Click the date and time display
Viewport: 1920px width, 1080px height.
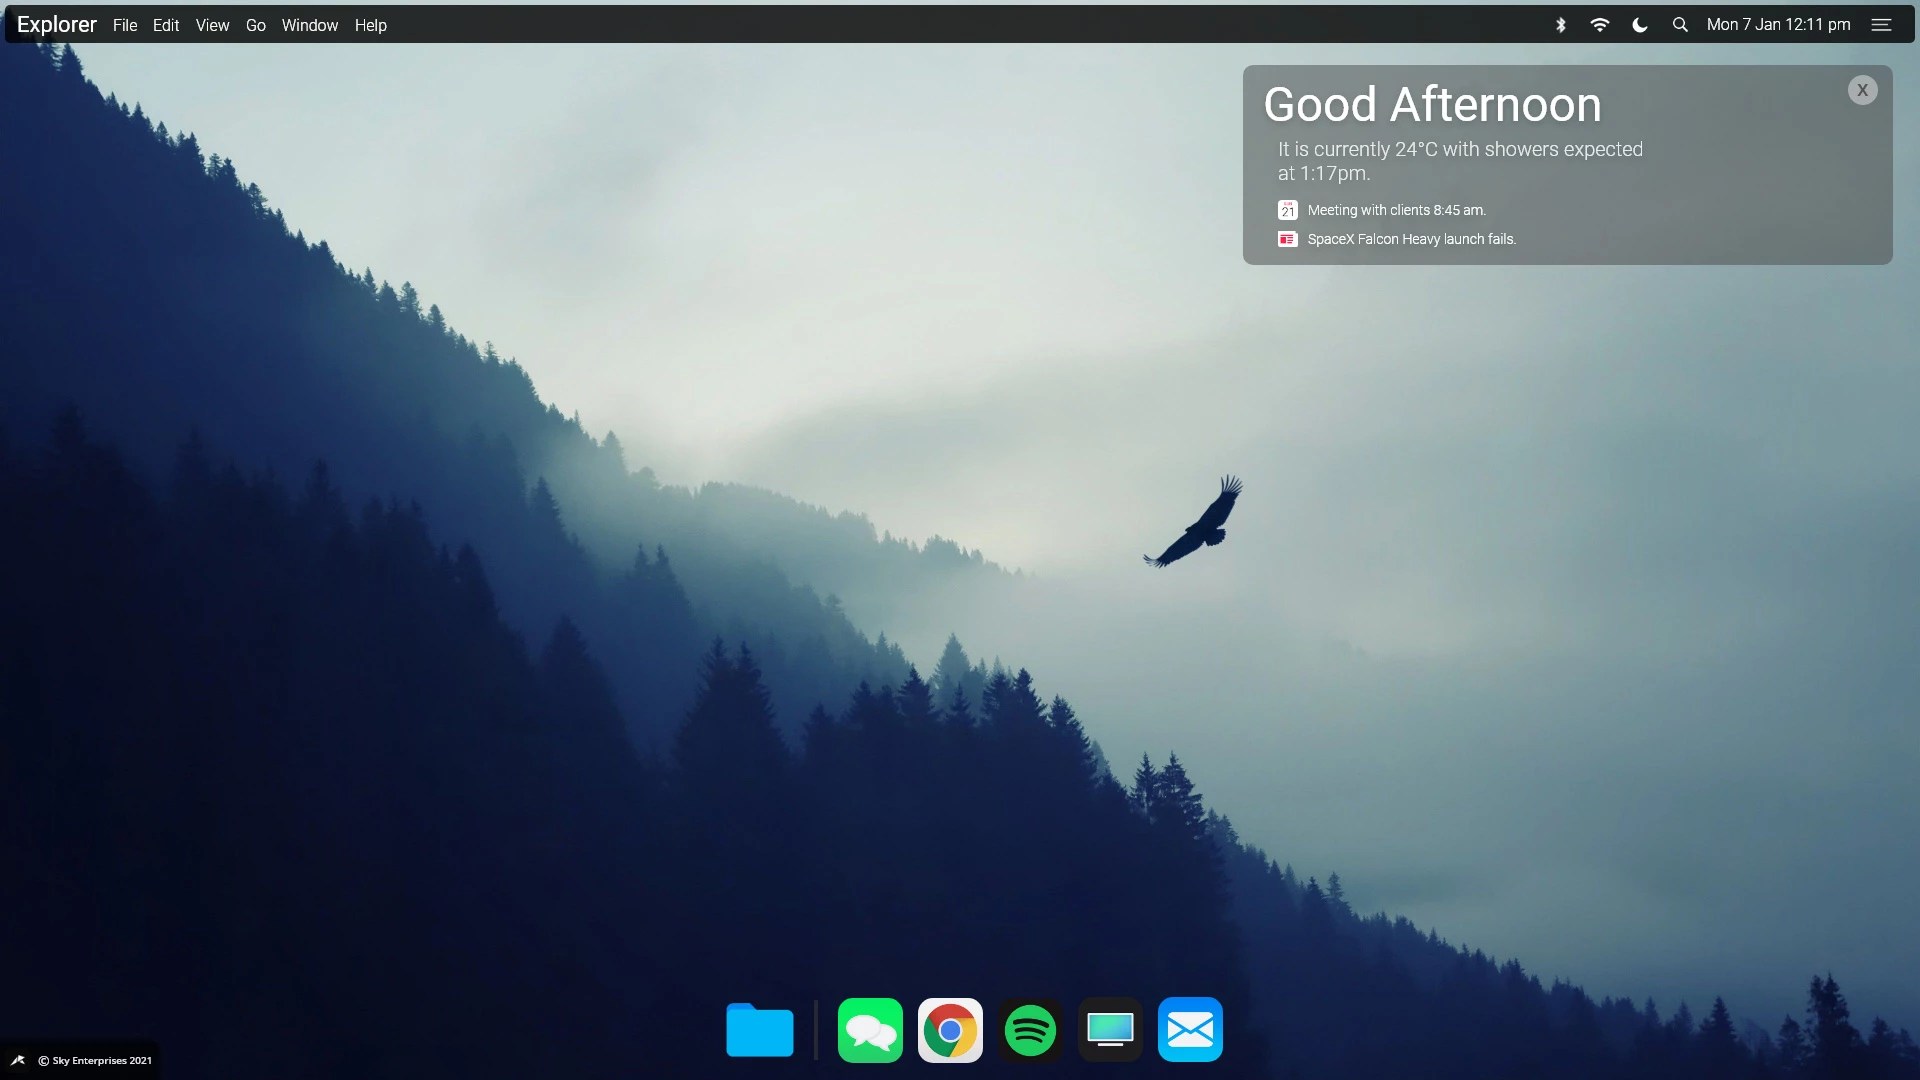[1778, 25]
